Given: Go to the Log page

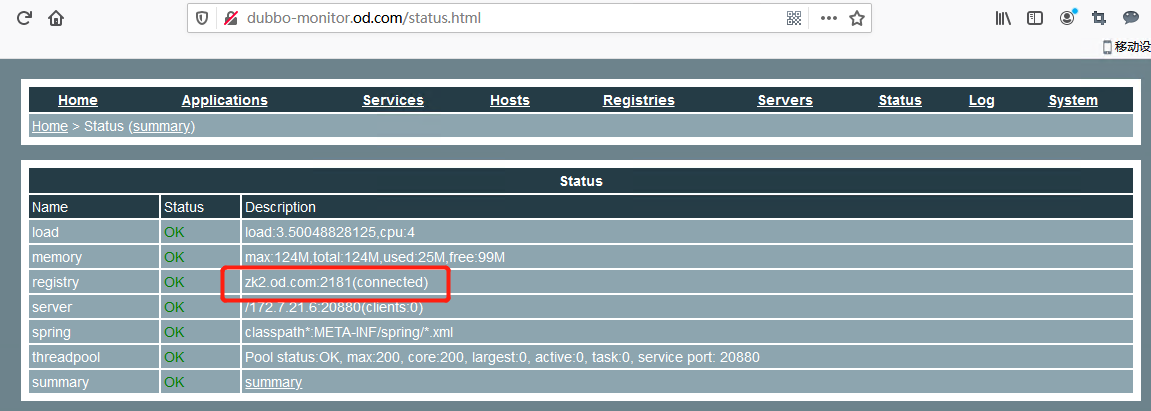Looking at the screenshot, I should 981,100.
